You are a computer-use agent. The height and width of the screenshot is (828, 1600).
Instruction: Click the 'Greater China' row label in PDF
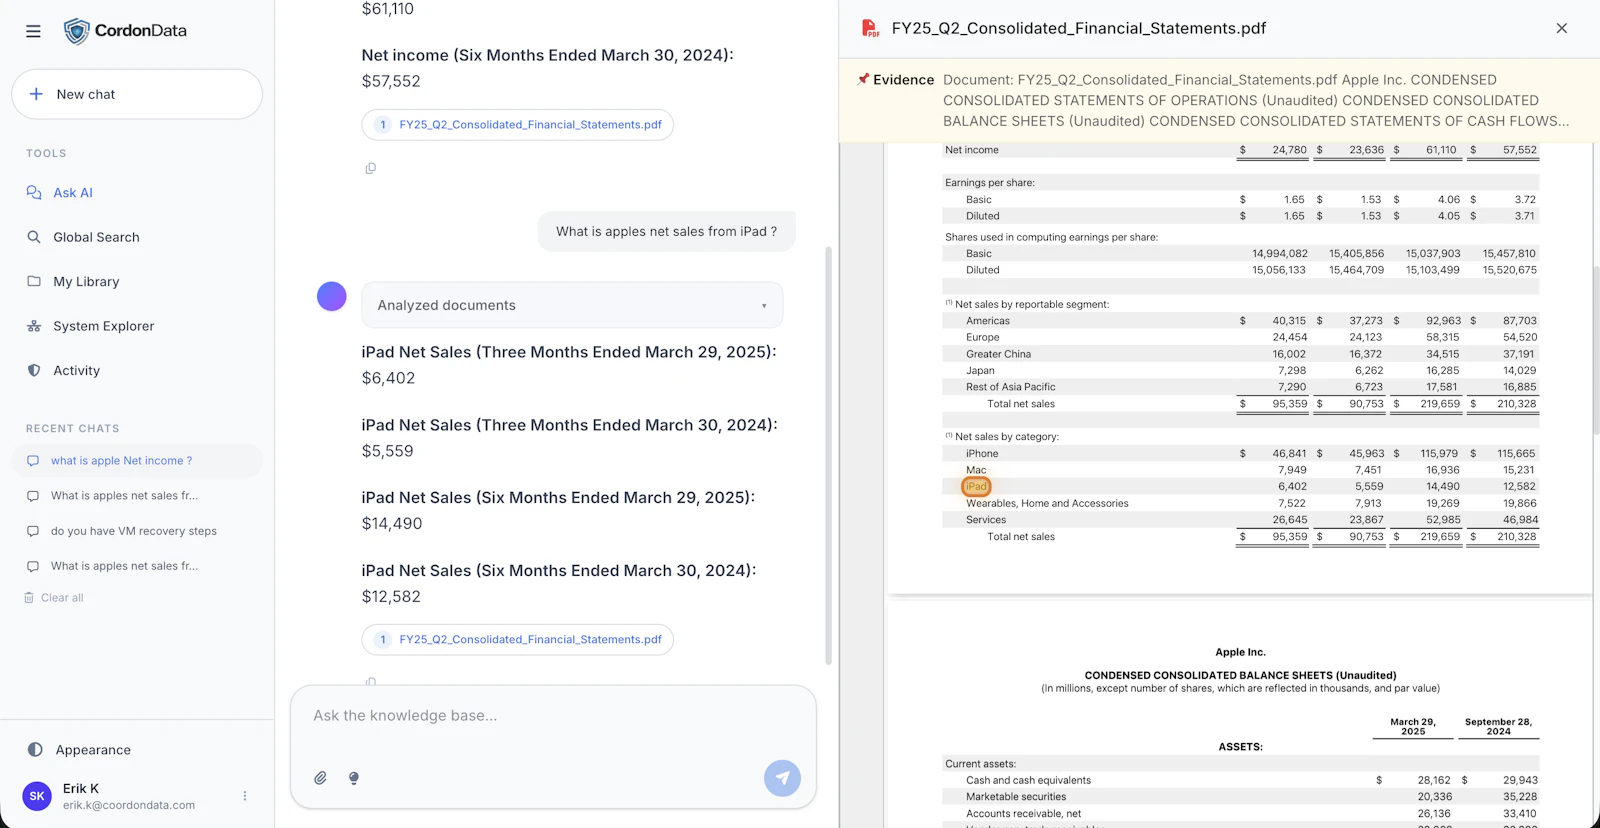(x=998, y=354)
